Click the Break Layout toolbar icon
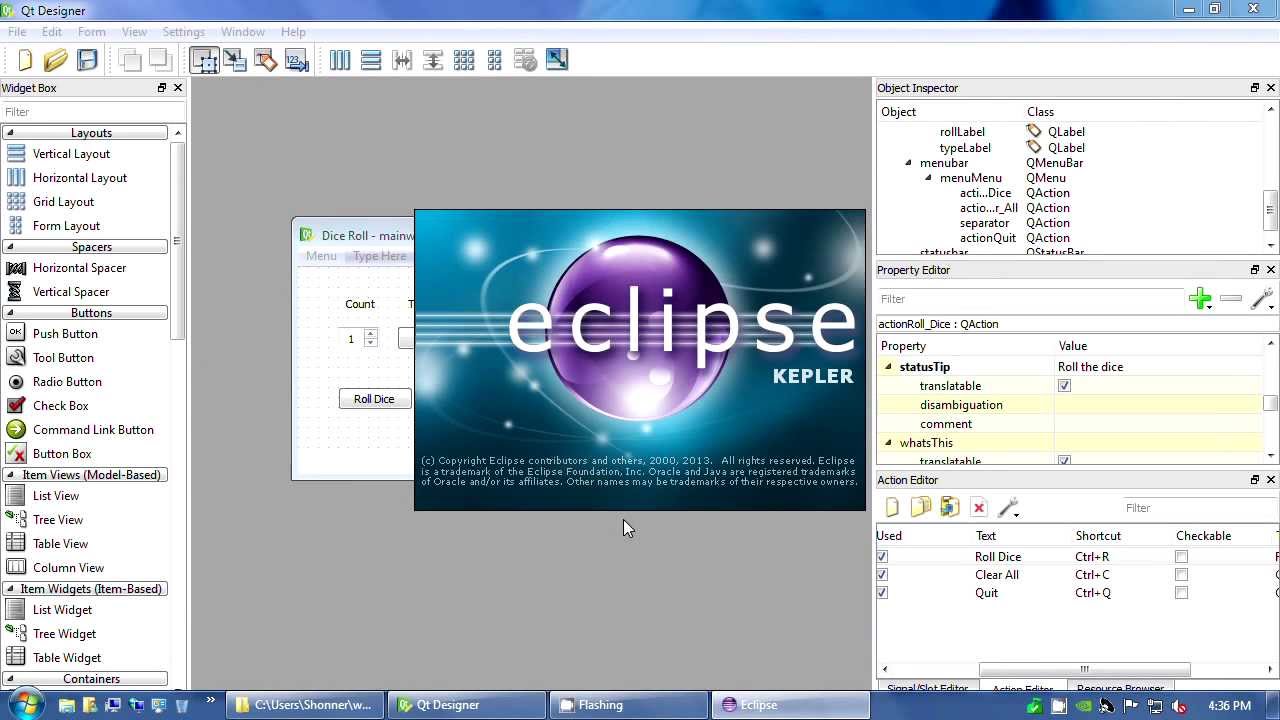 pos(526,61)
